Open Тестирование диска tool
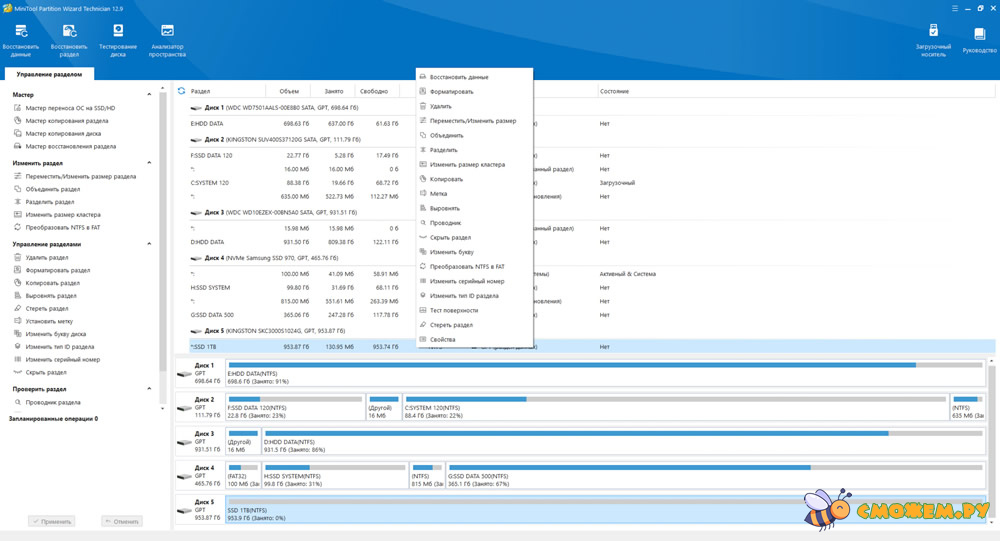The height and width of the screenshot is (541, 1000). (x=118, y=40)
